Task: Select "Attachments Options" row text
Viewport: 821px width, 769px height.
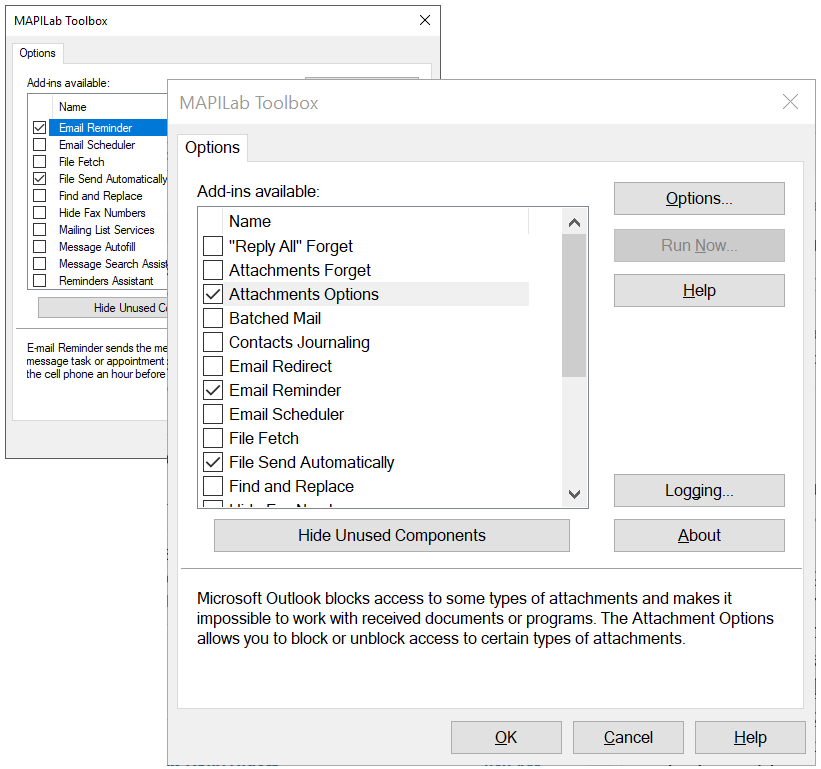Action: pyautogui.click(x=304, y=294)
